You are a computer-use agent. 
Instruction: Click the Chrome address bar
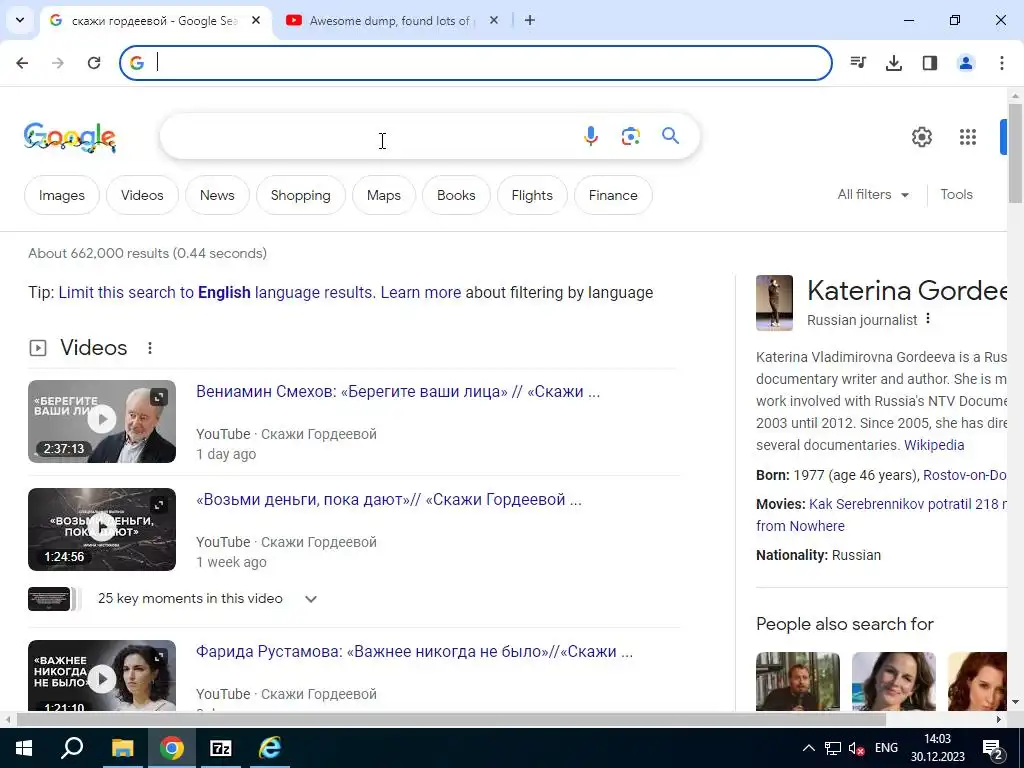[x=475, y=63]
